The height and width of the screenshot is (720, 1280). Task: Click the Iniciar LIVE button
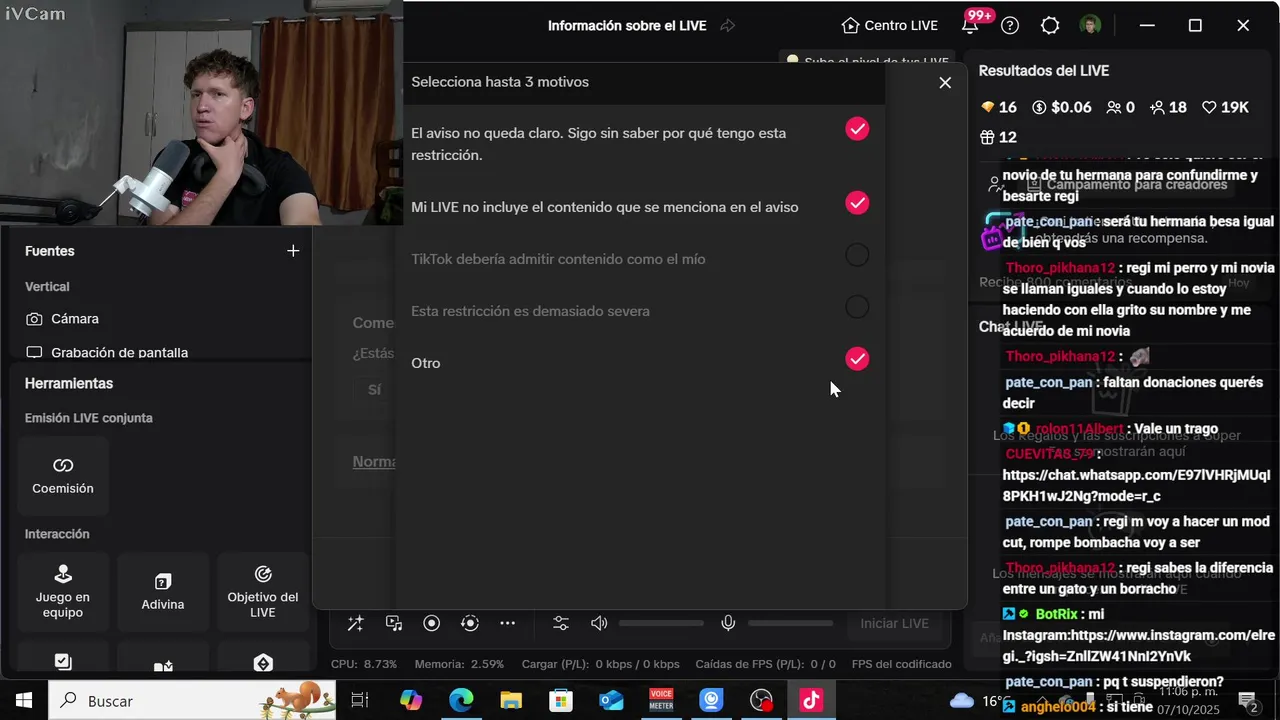895,623
